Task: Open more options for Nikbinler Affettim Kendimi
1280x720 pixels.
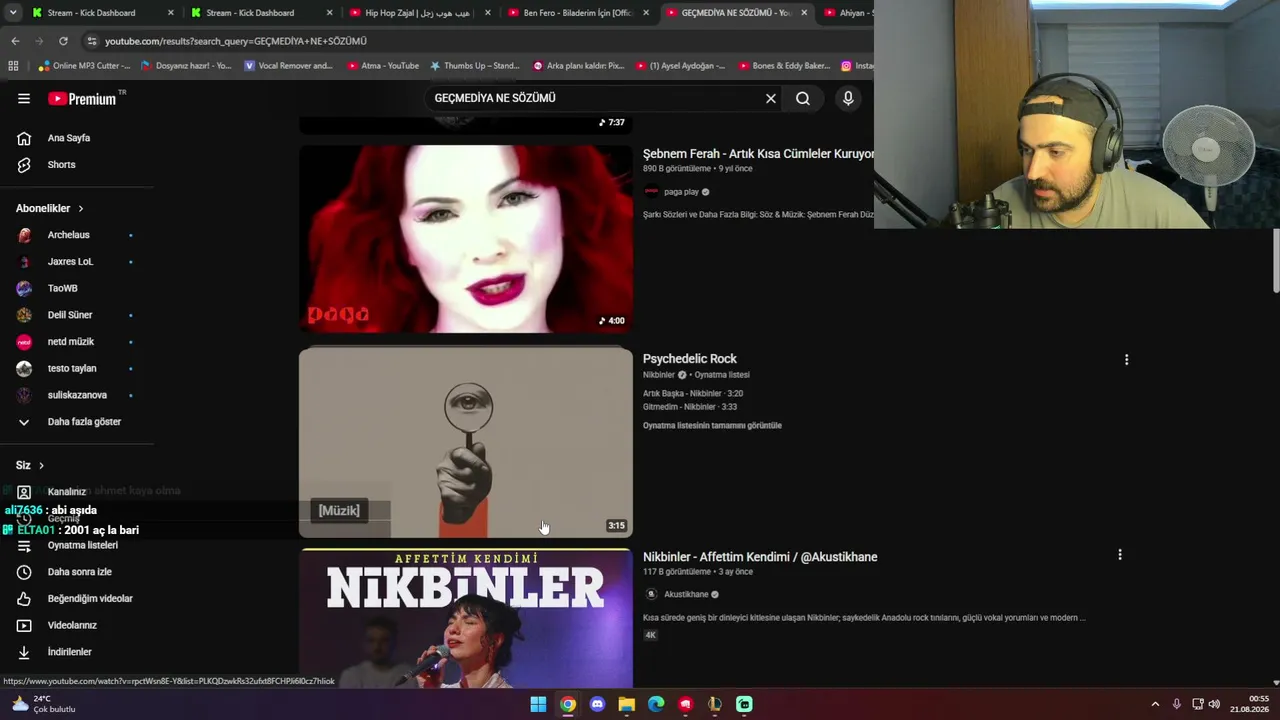Action: coord(1119,555)
